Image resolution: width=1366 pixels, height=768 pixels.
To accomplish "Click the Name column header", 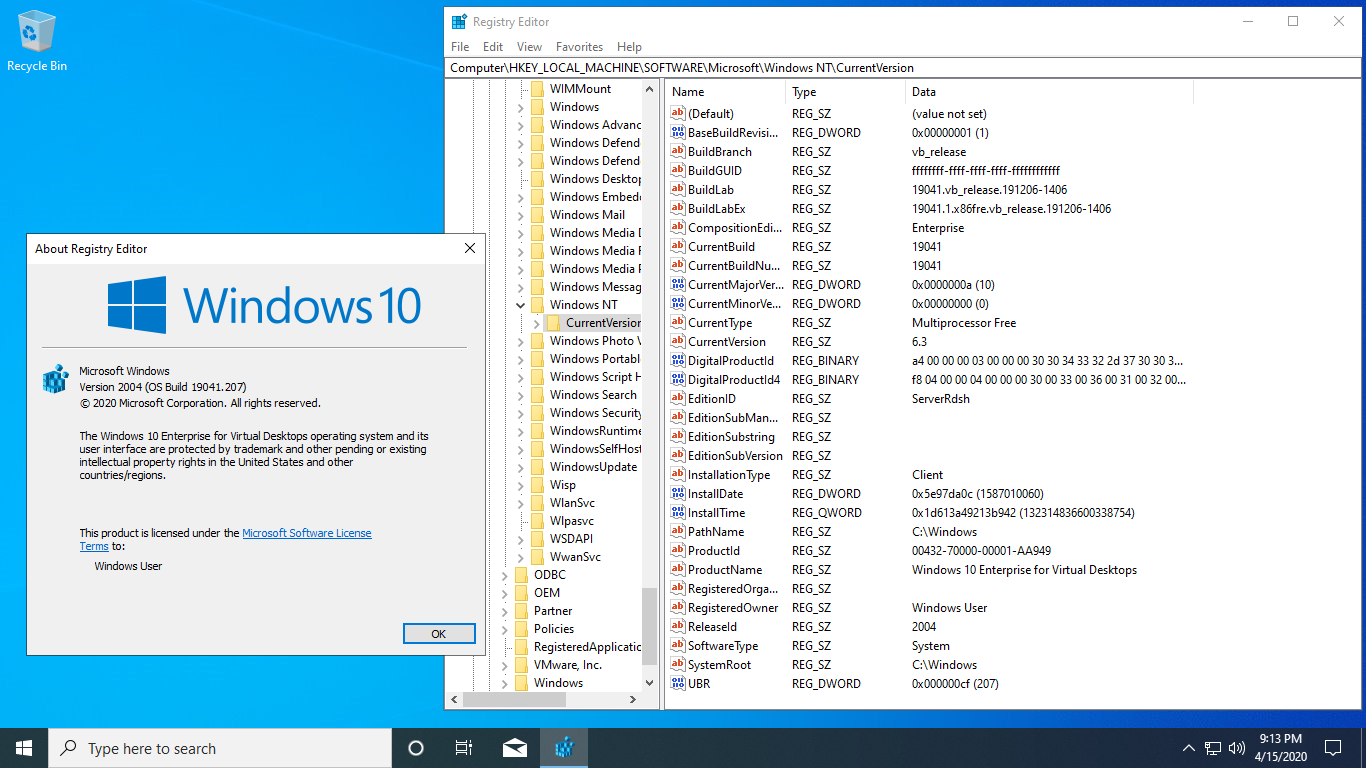I will [x=725, y=92].
